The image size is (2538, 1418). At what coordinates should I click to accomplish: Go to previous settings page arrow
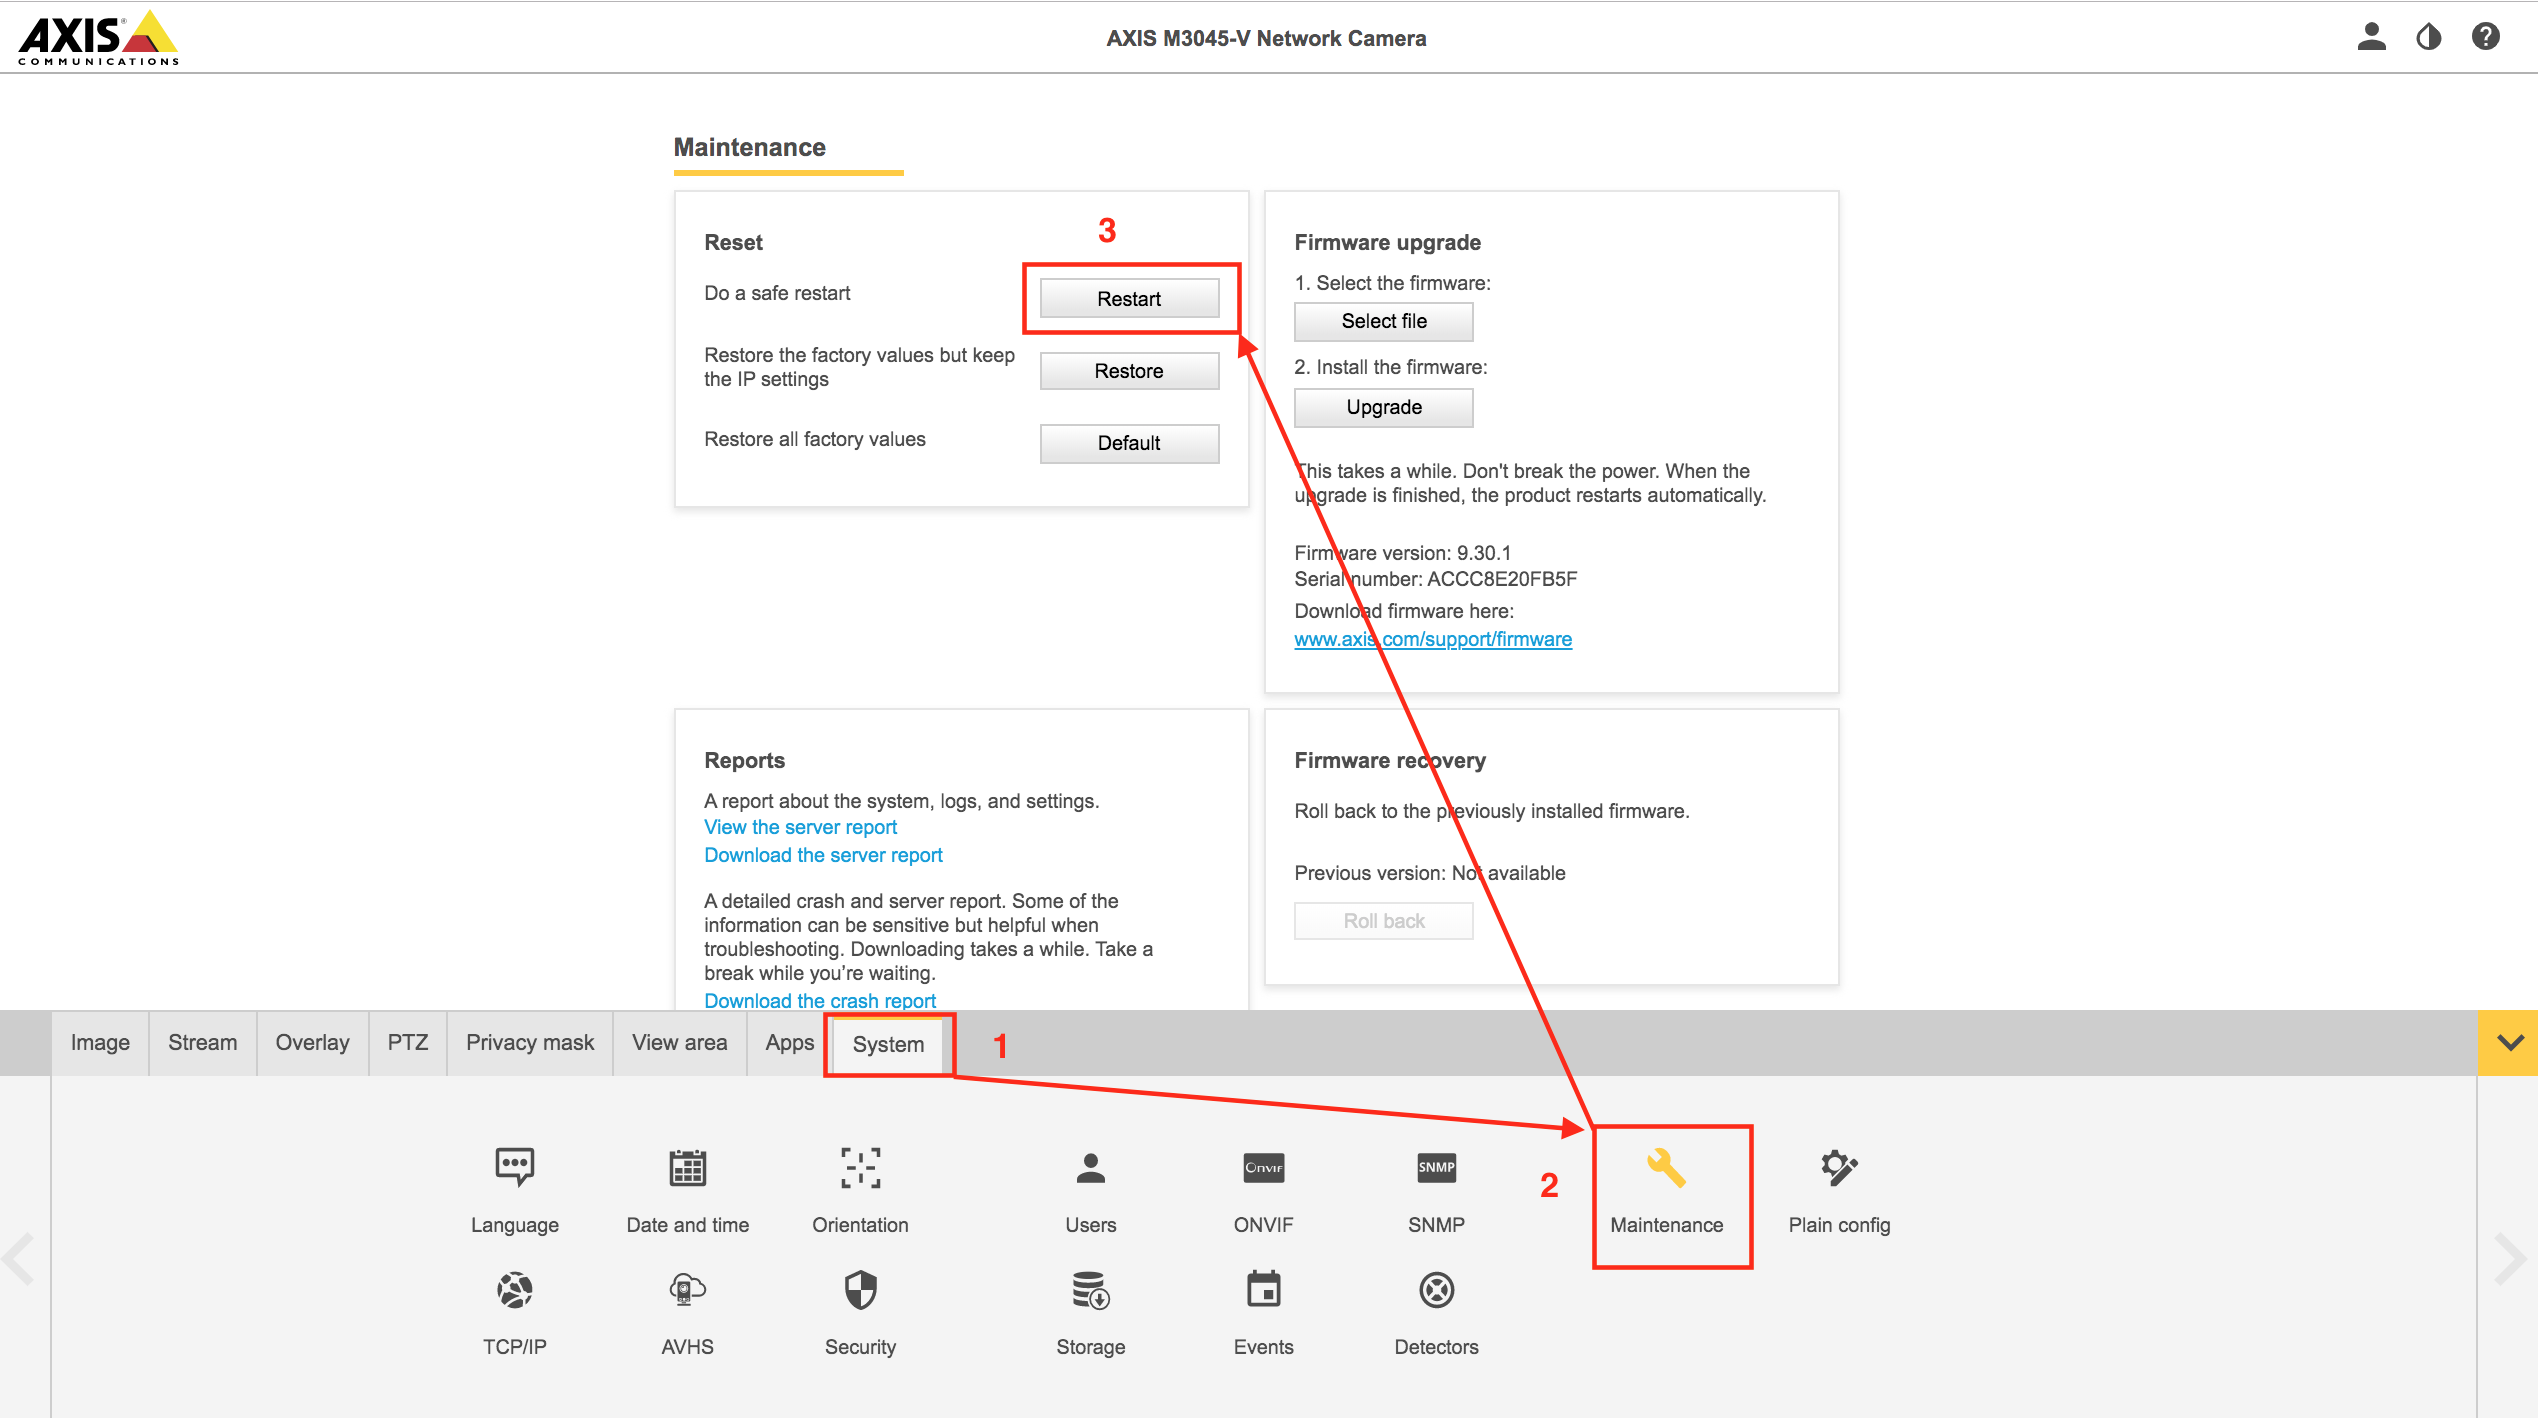click(x=19, y=1258)
